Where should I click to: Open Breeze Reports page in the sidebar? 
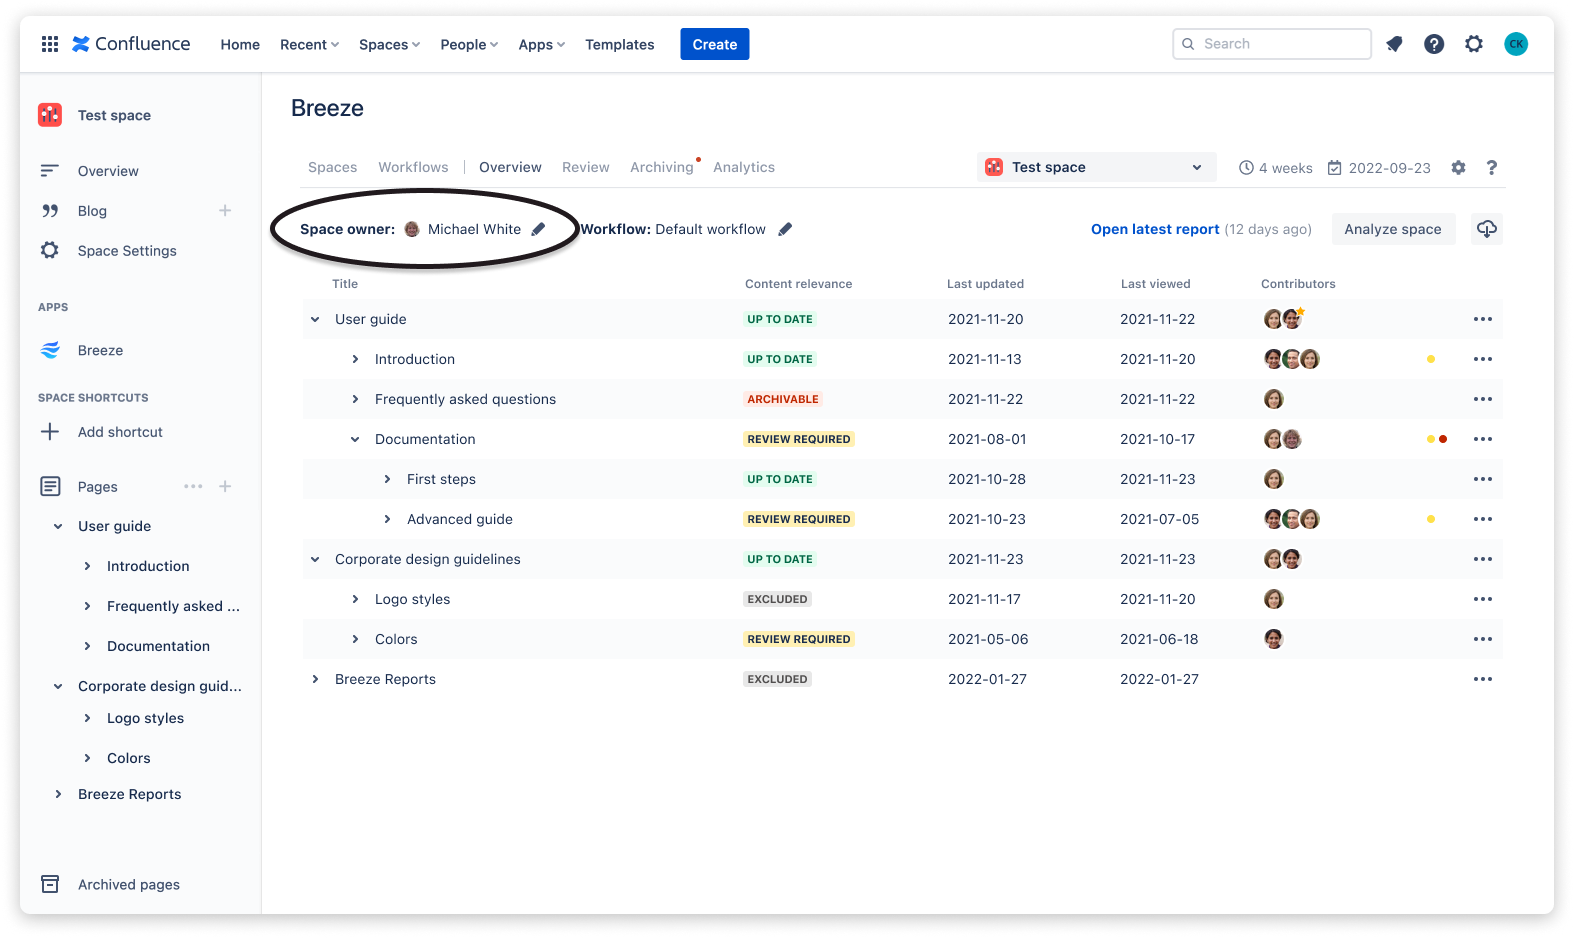click(x=130, y=794)
